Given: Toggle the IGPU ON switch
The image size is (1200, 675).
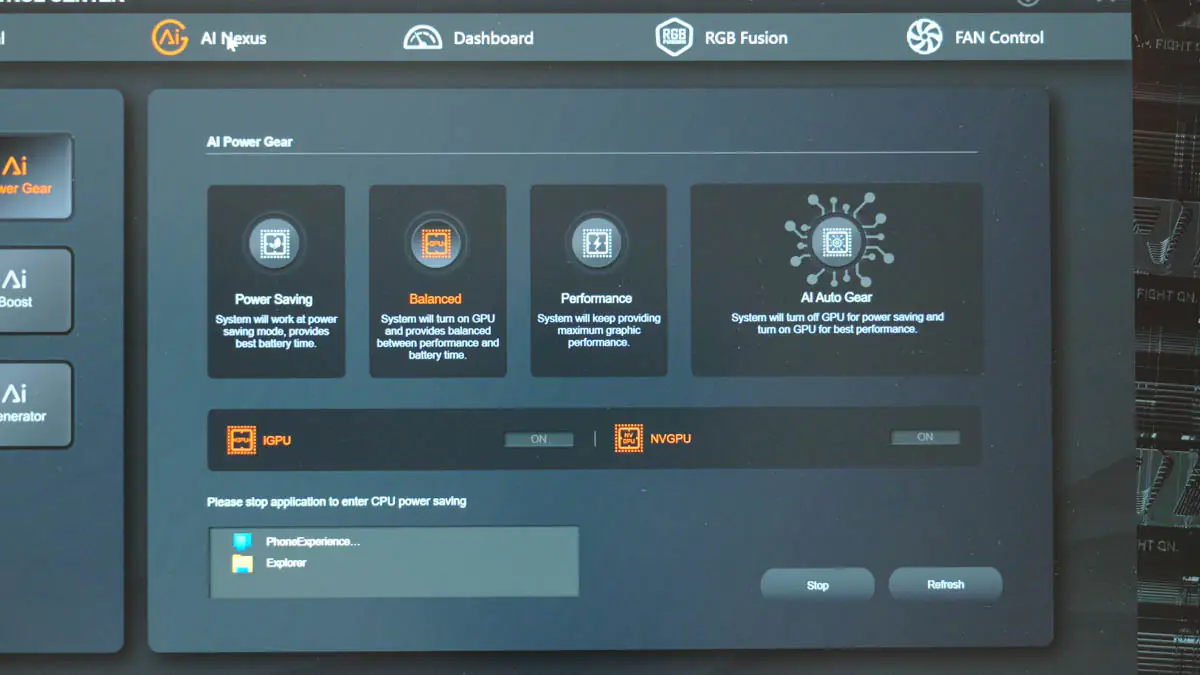Looking at the screenshot, I should point(539,439).
